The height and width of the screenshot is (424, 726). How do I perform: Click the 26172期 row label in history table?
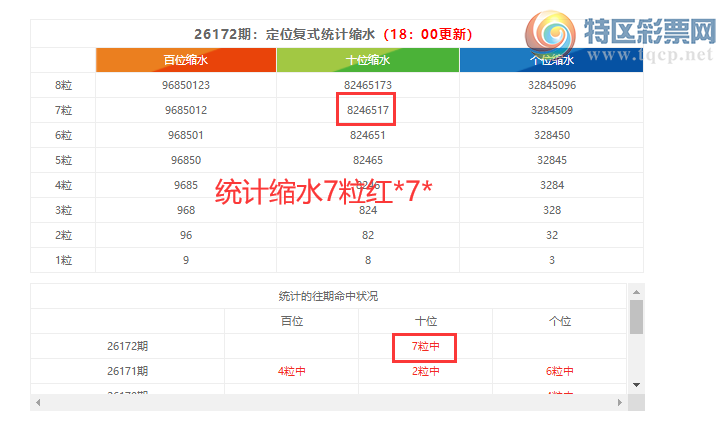(x=127, y=346)
